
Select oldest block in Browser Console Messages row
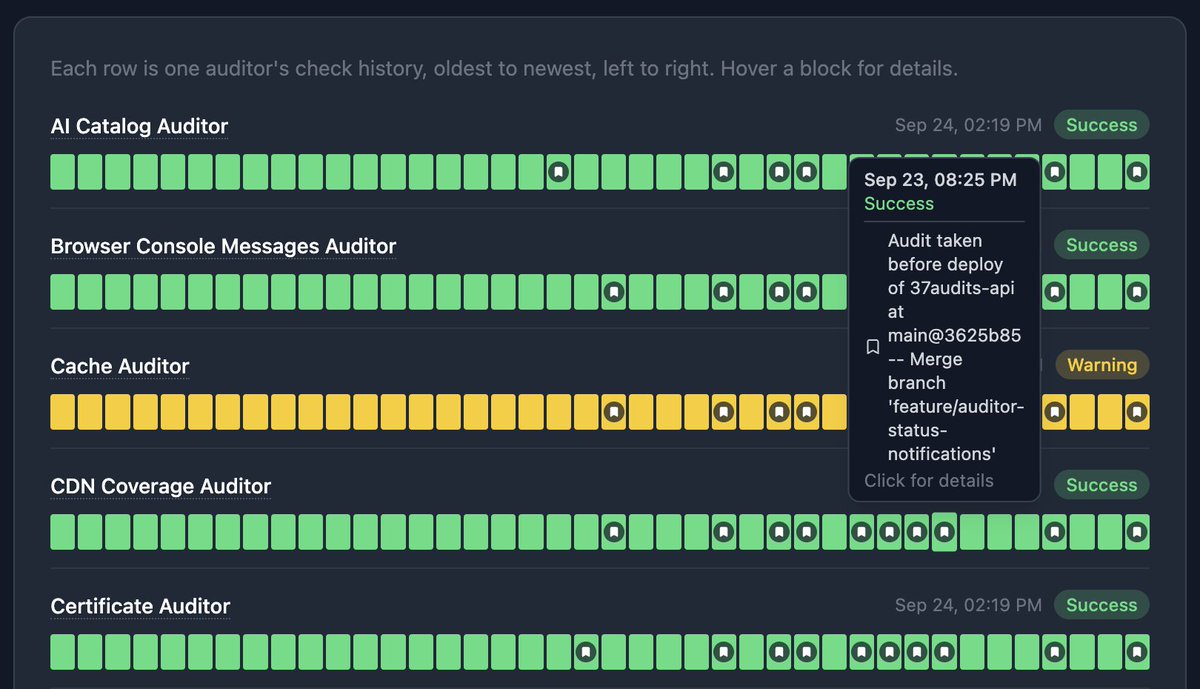coord(63,292)
